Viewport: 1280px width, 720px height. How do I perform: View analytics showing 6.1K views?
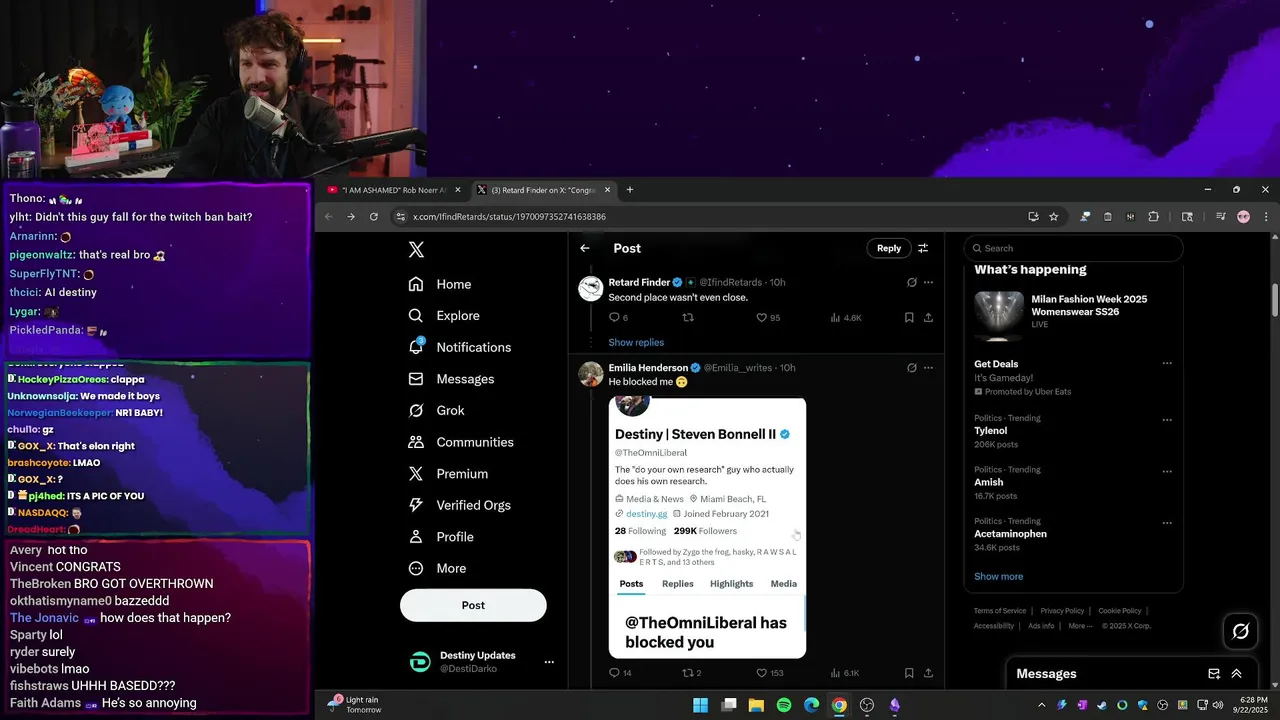point(845,673)
